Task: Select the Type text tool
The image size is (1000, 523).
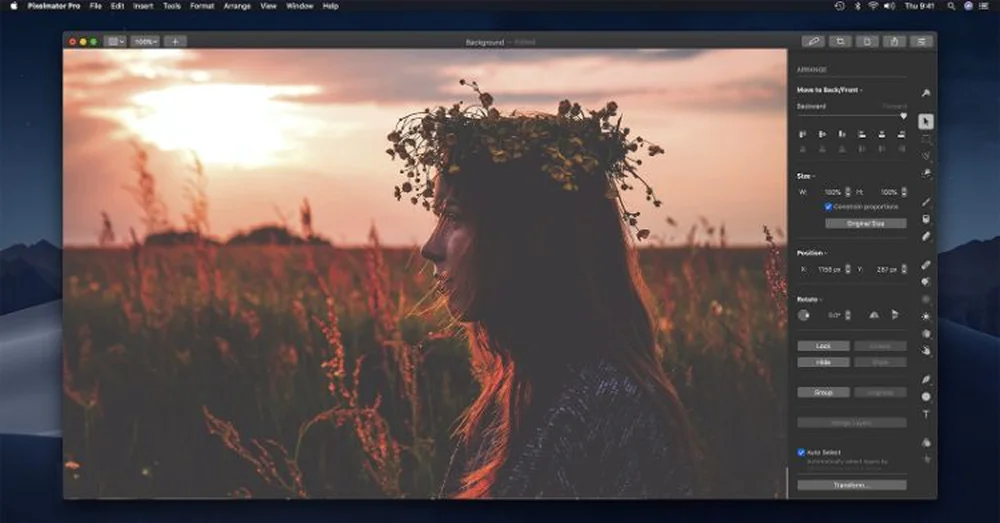Action: click(x=925, y=414)
